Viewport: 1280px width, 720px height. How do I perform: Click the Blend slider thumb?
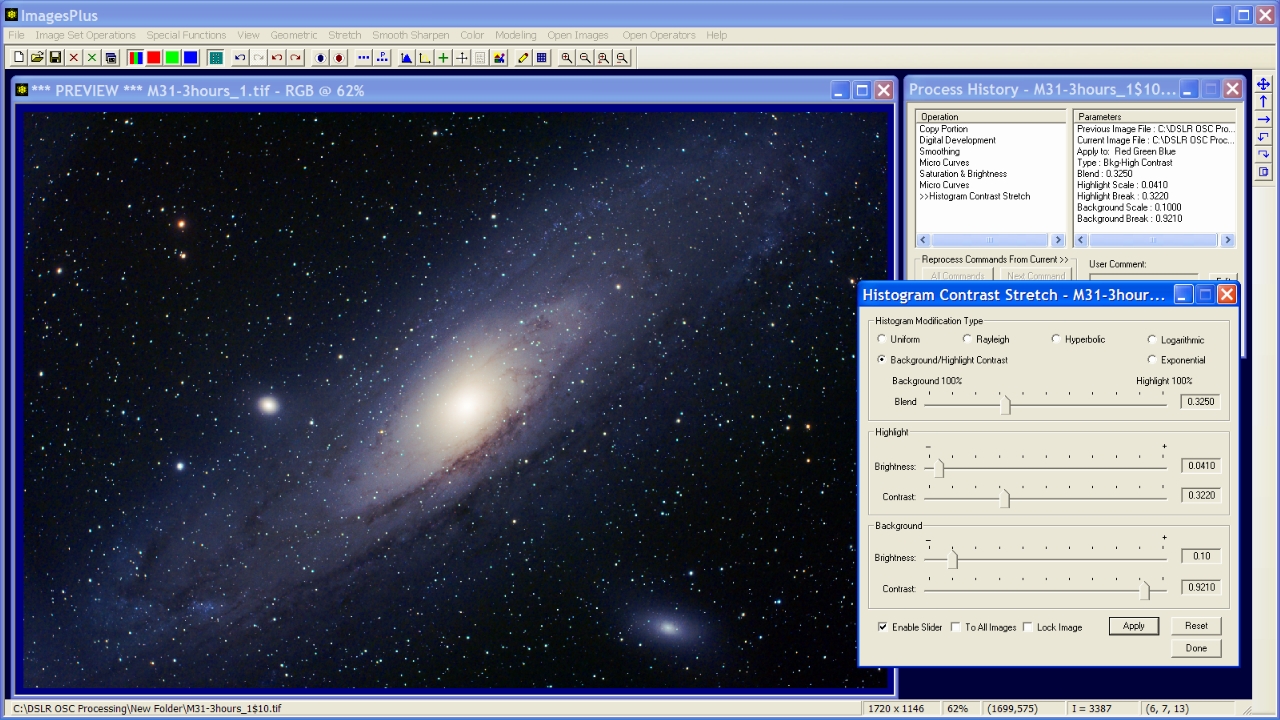(x=1005, y=404)
